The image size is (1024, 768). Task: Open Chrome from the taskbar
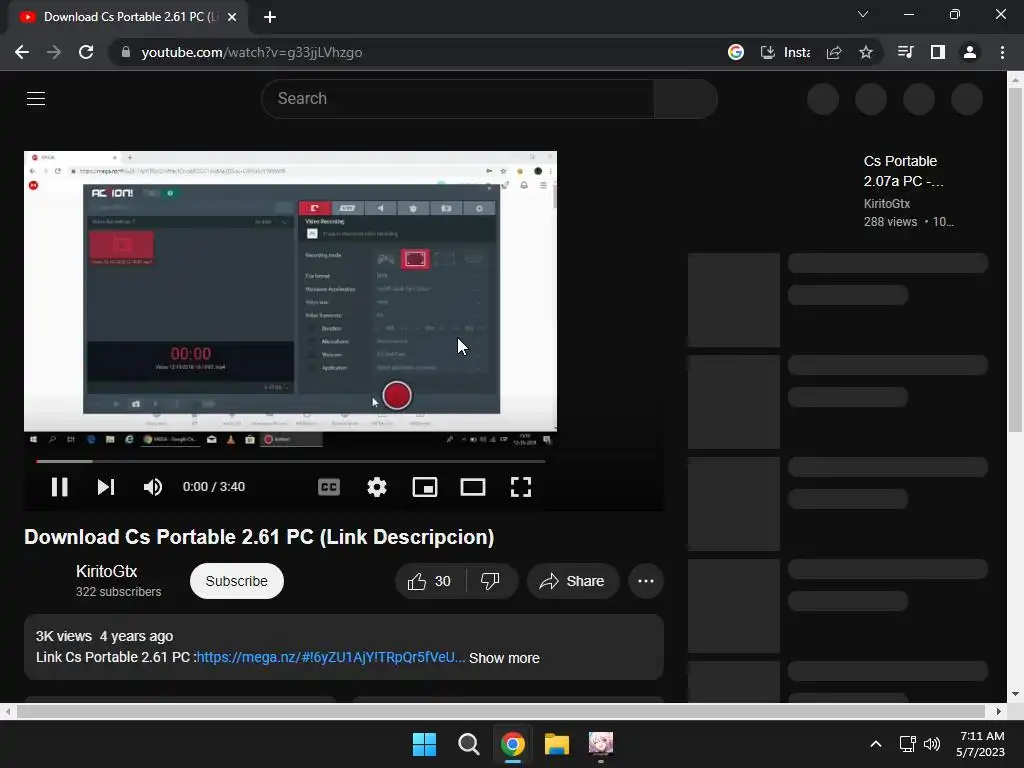(513, 744)
